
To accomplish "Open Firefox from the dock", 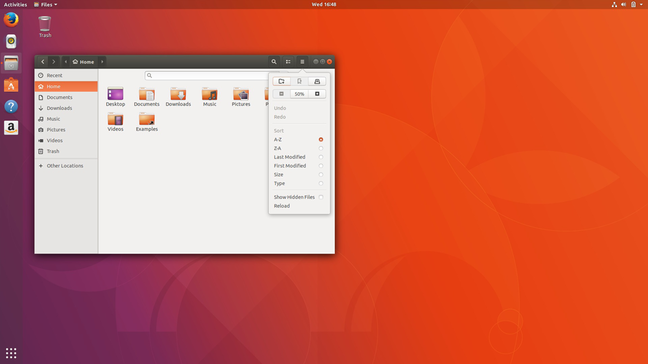I will click(x=11, y=19).
